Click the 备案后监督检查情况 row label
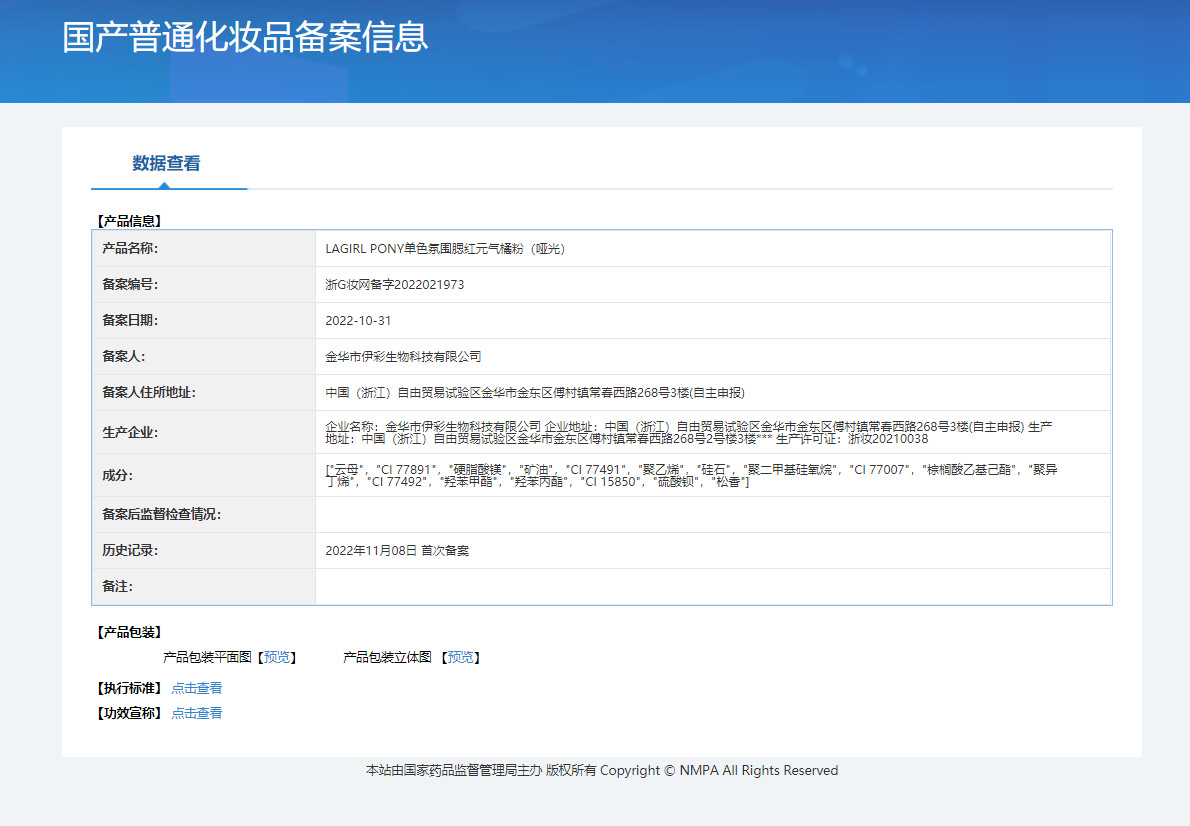Screen dimensions: 1190x826 point(161,514)
